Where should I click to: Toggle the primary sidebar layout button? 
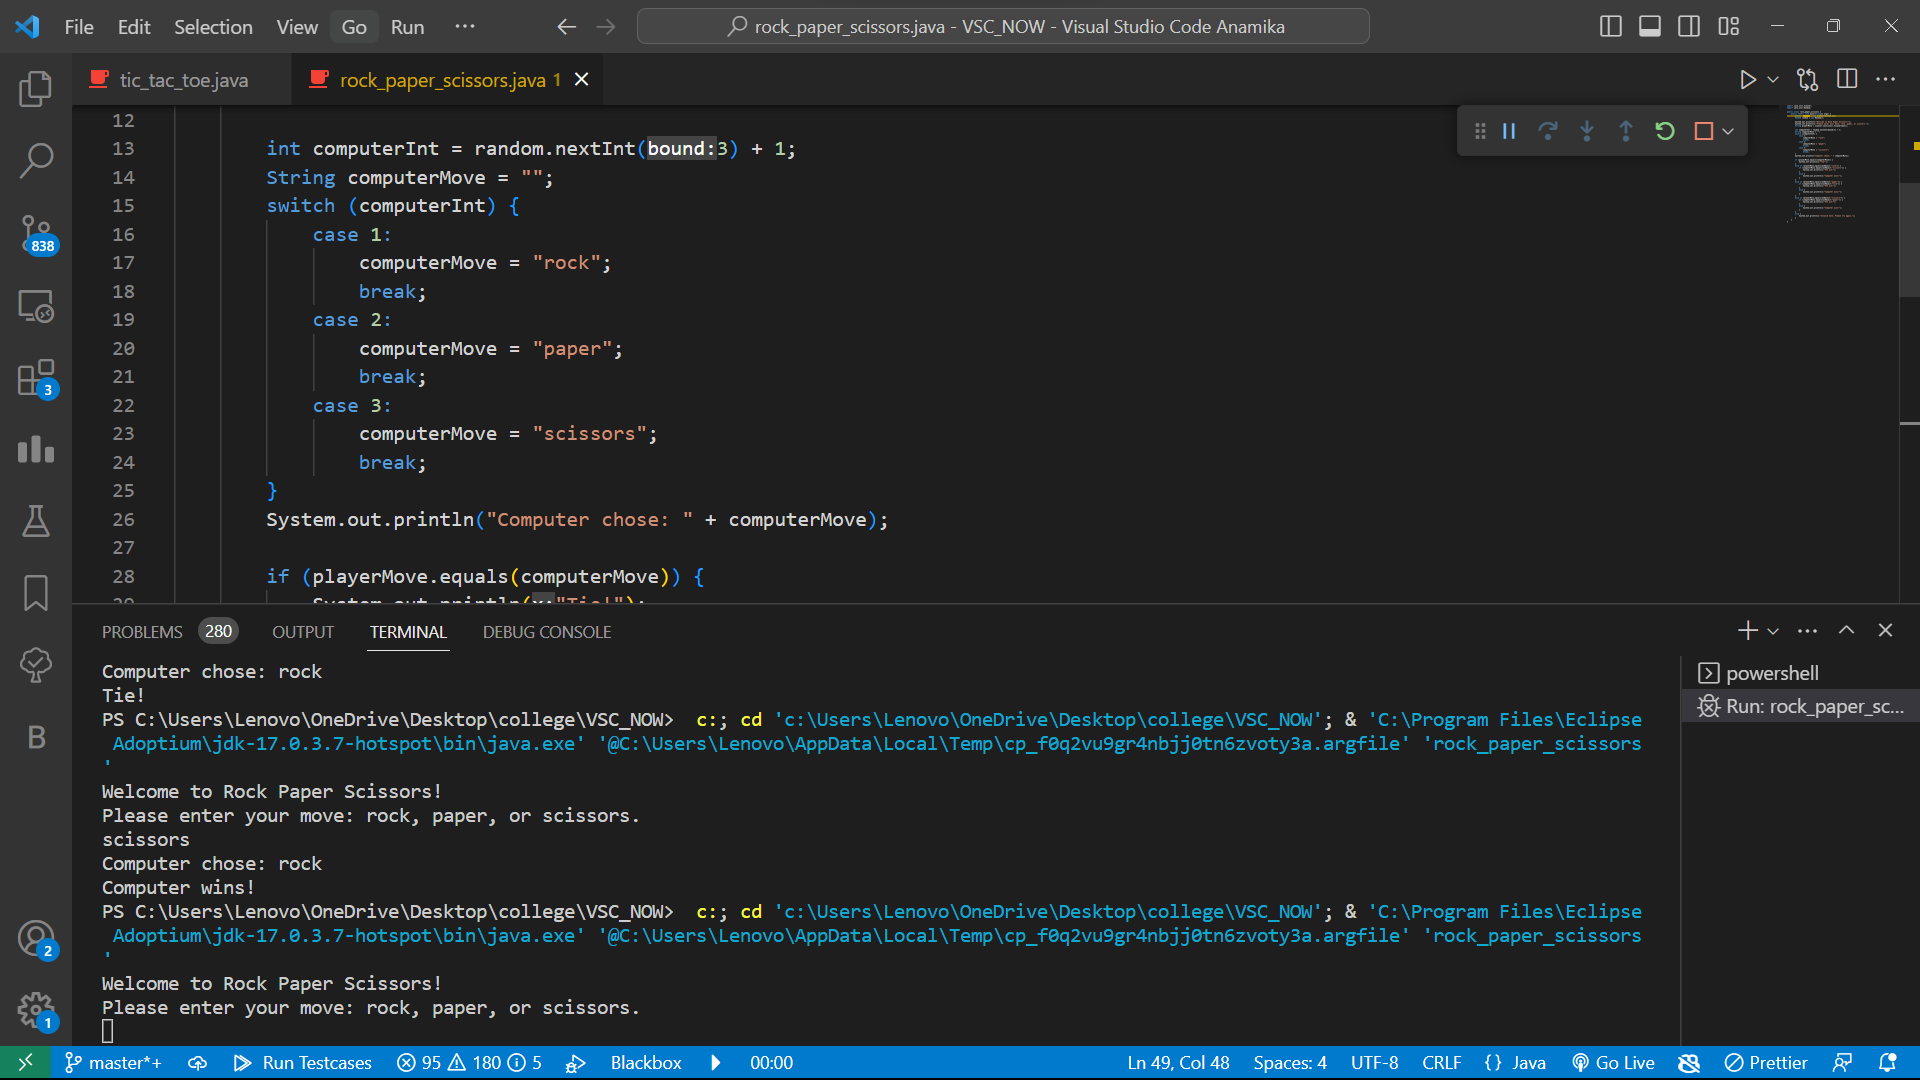1610,27
